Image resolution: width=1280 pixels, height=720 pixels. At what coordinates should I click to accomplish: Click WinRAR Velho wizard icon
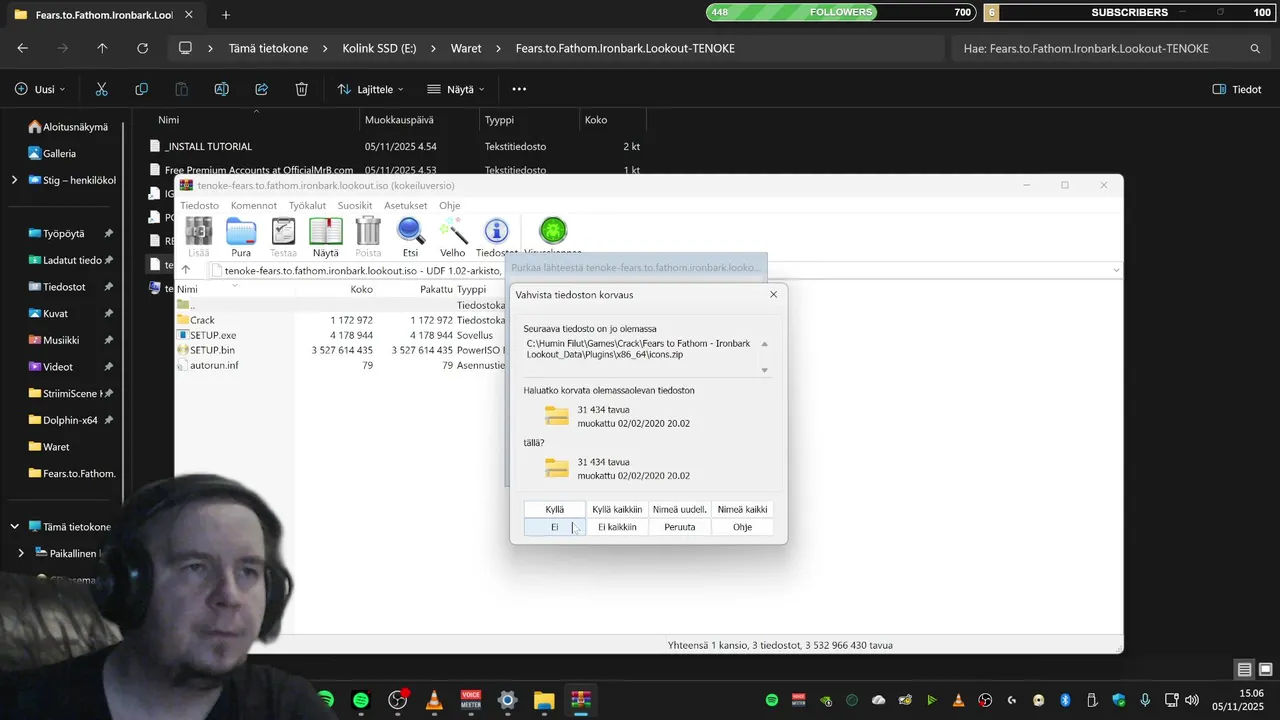pos(453,238)
